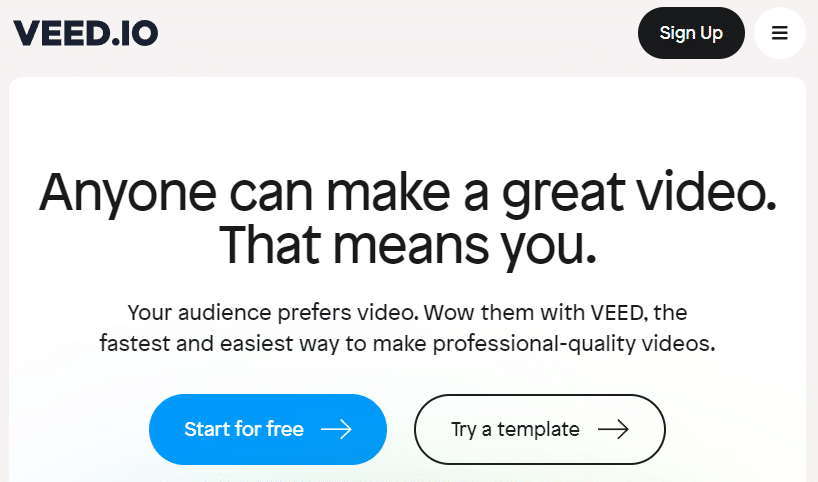818x482 pixels.
Task: Click the headline "Anyone can make a great video."
Action: (408, 191)
